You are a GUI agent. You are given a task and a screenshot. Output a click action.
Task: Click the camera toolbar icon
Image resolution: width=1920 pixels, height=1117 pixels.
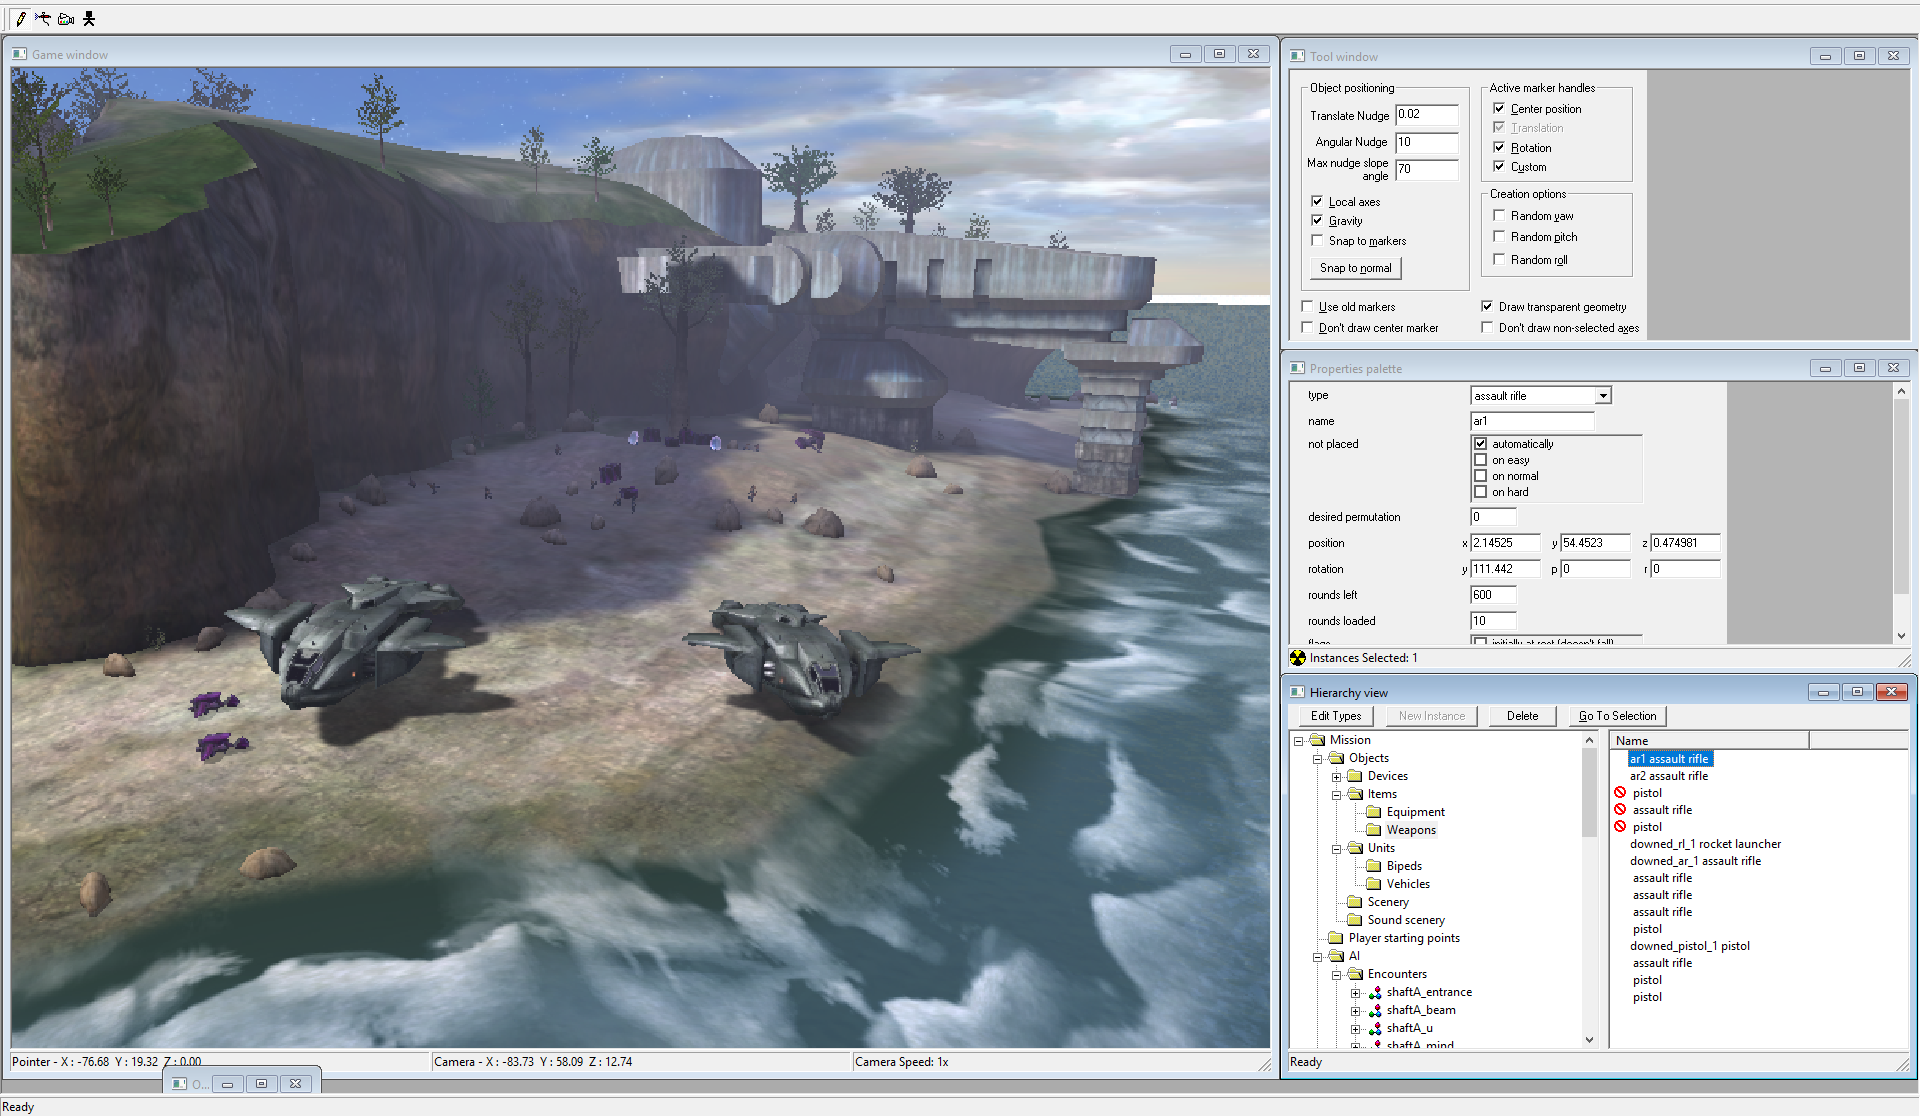[x=66, y=18]
